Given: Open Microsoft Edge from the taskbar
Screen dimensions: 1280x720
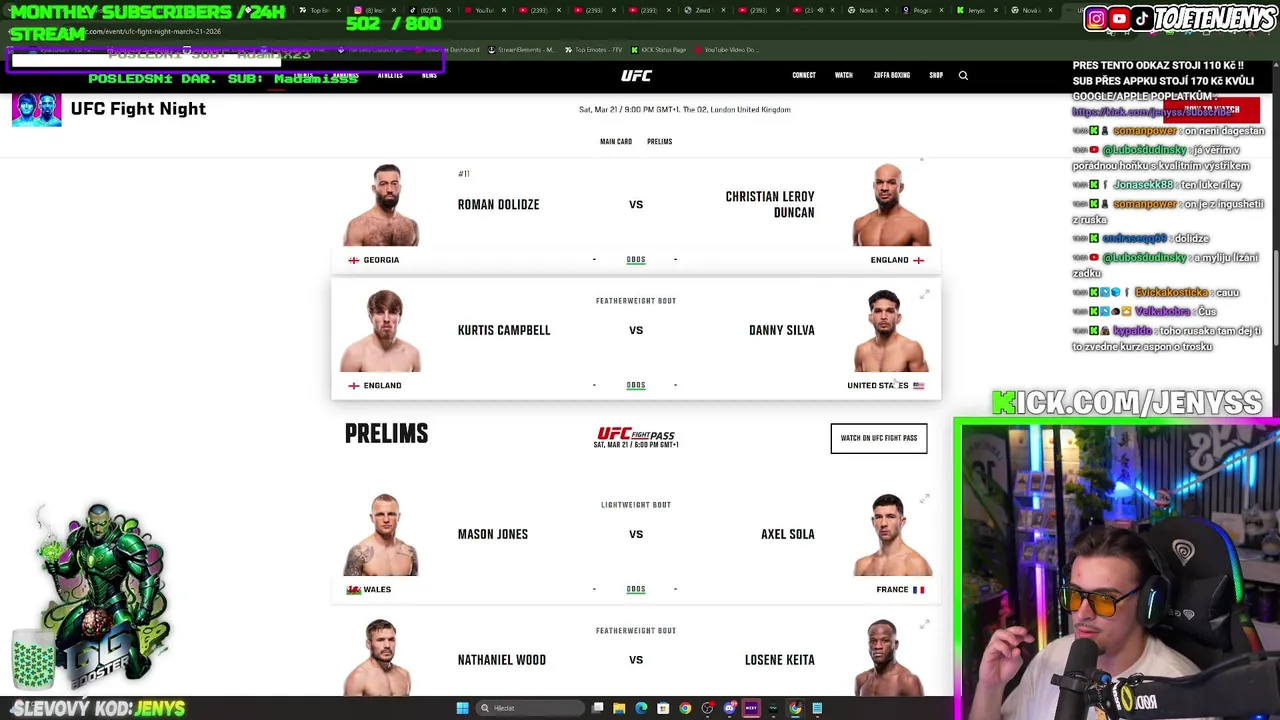Looking at the screenshot, I should 641,708.
